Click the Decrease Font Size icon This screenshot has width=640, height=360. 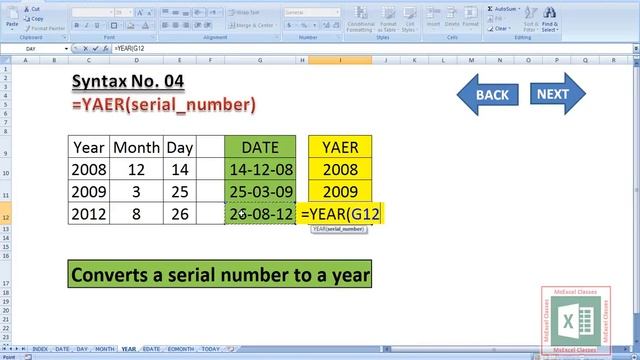[149, 13]
